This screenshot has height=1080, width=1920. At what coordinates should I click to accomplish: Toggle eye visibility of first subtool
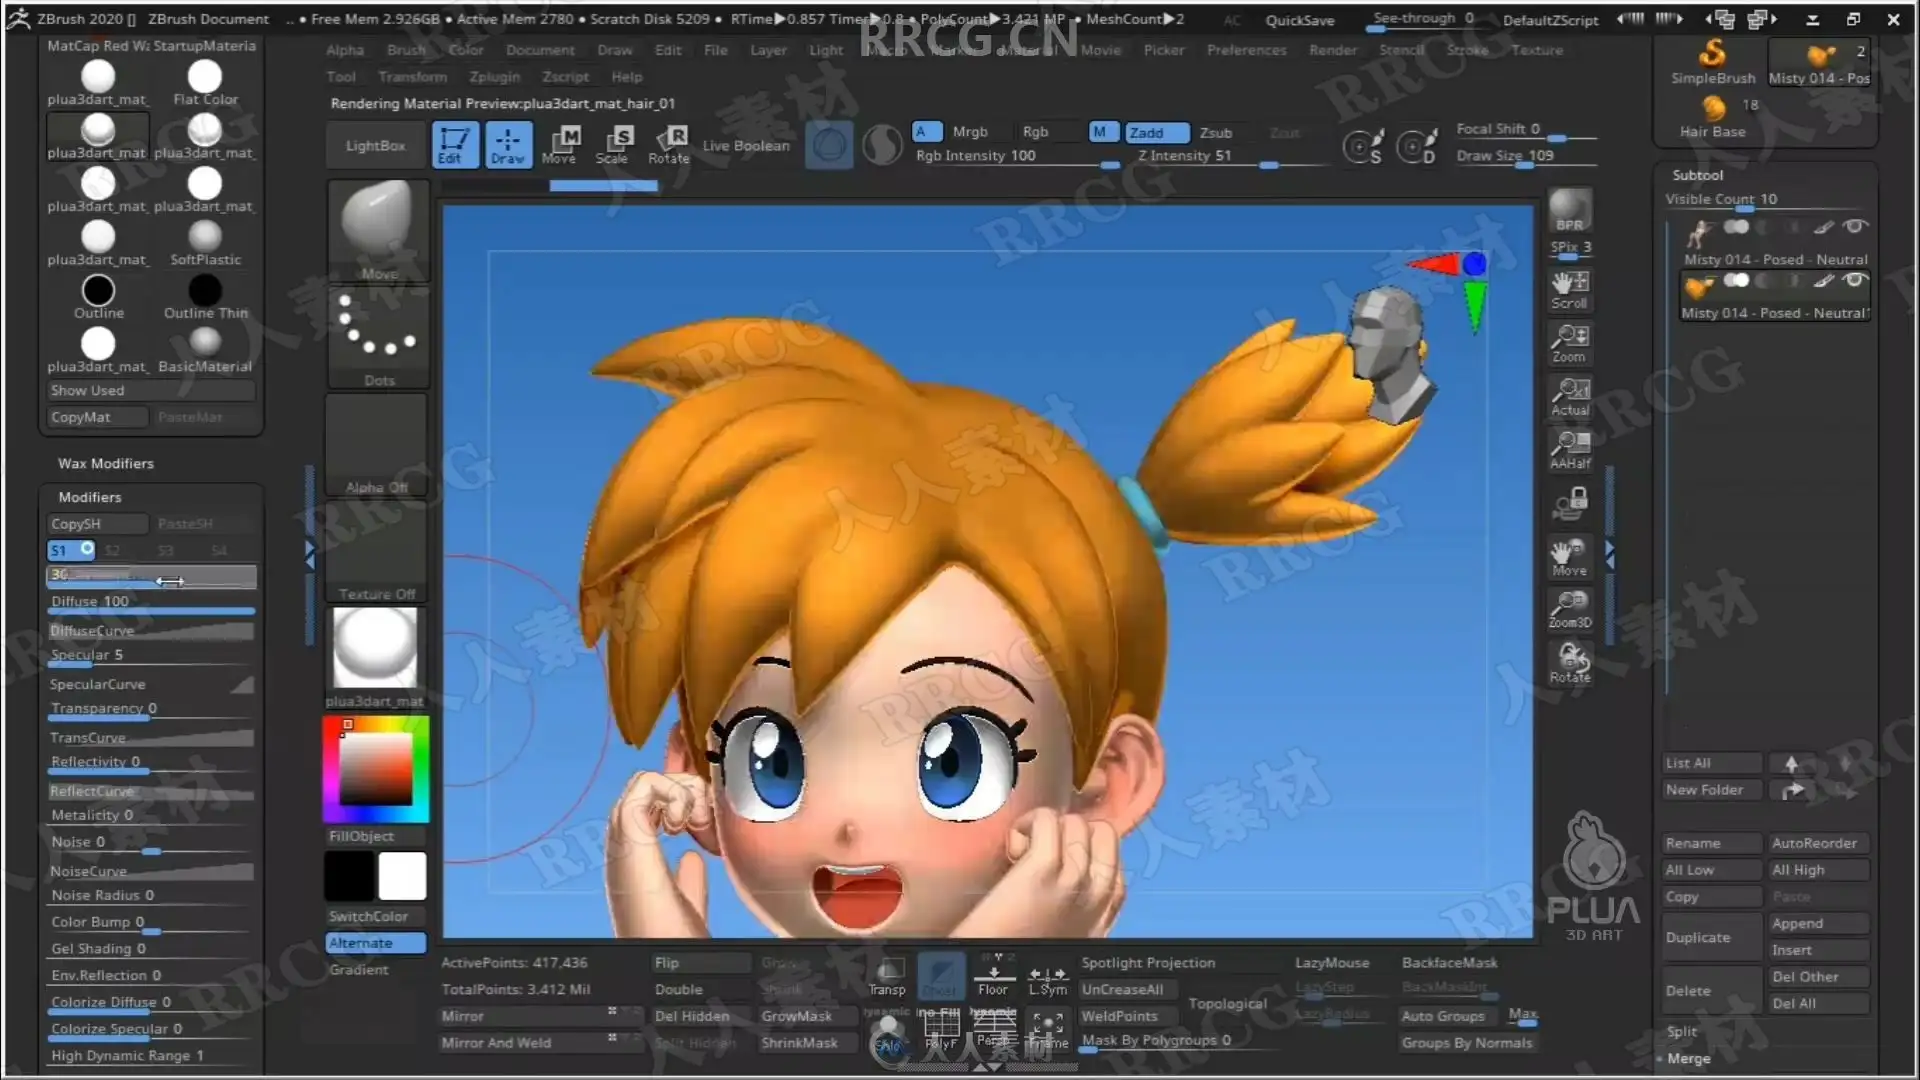(x=1855, y=227)
